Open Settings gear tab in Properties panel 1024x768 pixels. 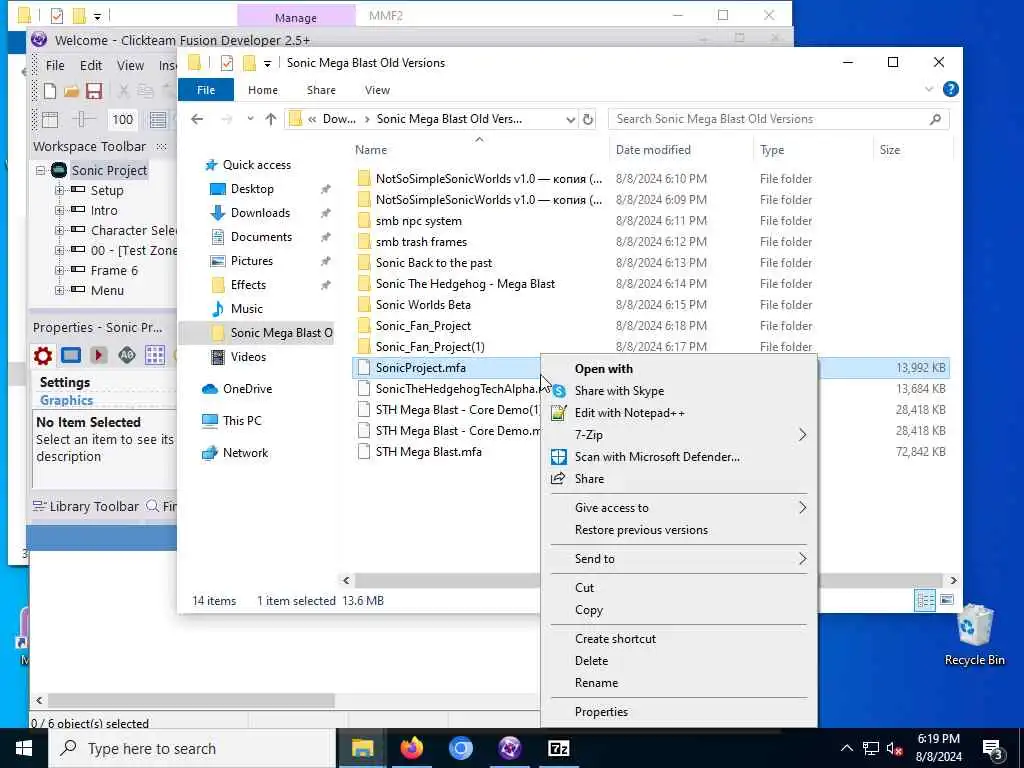[x=43, y=355]
